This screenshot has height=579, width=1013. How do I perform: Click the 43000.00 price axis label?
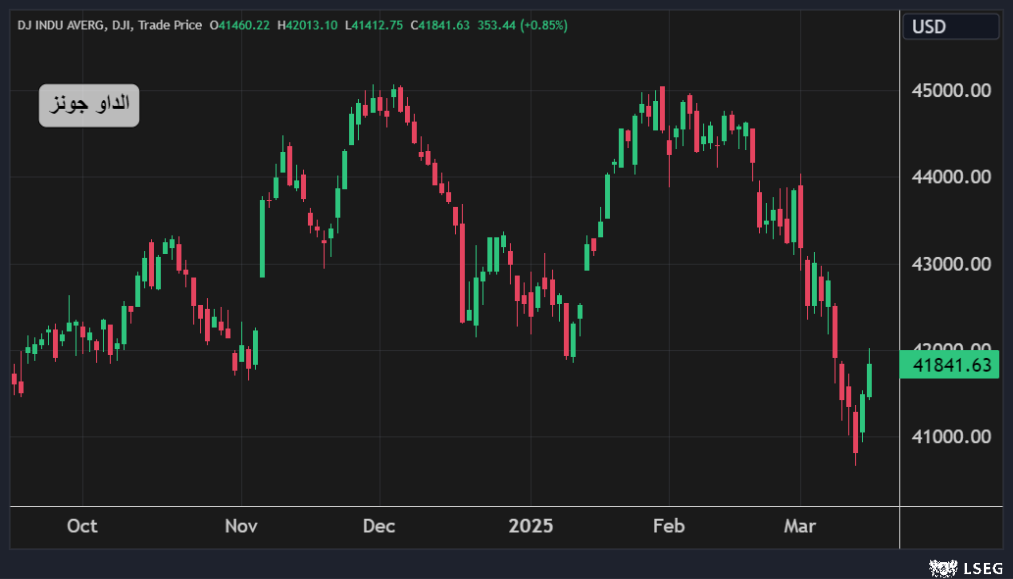click(x=951, y=264)
